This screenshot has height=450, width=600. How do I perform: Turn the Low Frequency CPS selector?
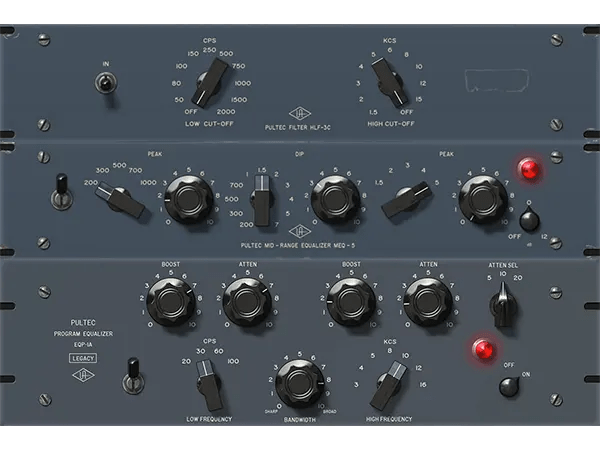click(x=209, y=385)
